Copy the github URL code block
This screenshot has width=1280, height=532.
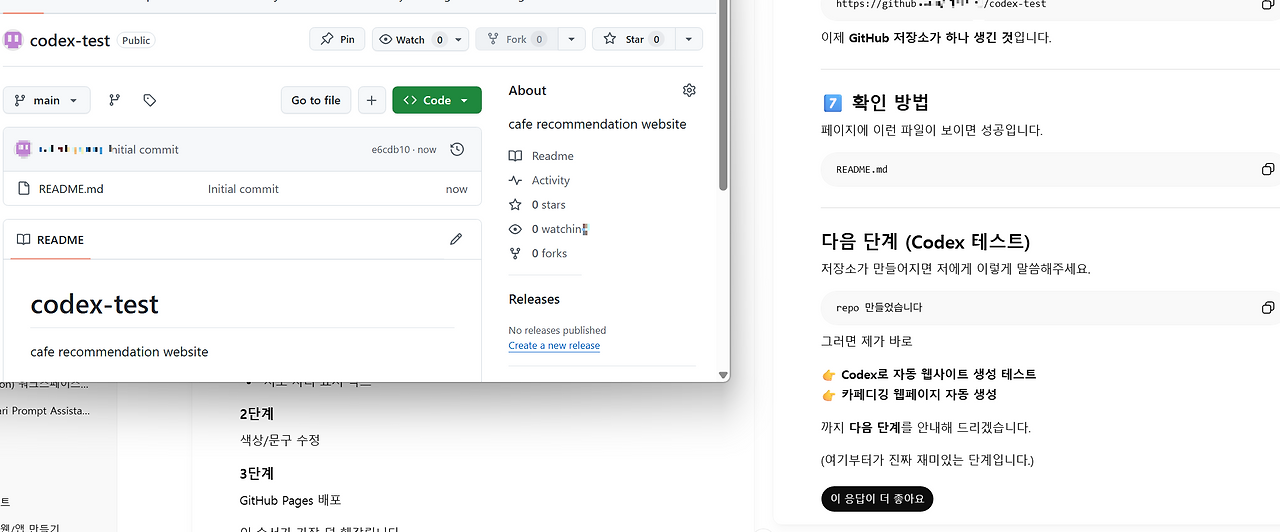click(x=1268, y=4)
